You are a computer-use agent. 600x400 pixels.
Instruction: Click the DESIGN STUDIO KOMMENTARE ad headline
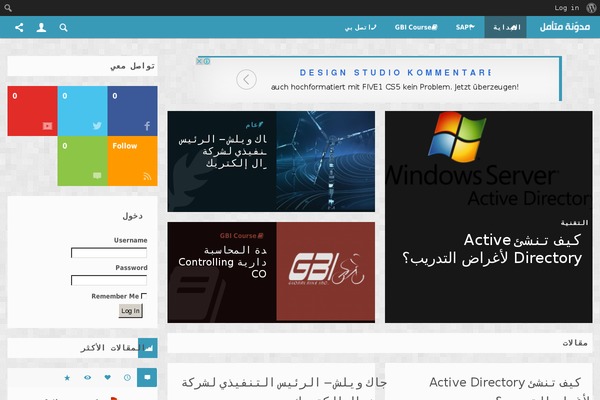point(395,73)
